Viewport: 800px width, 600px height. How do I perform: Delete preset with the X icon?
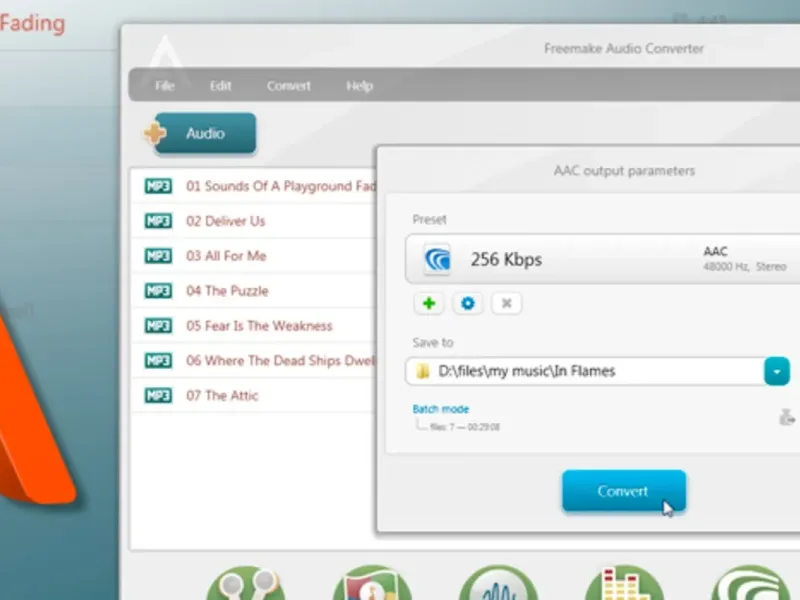click(x=506, y=304)
